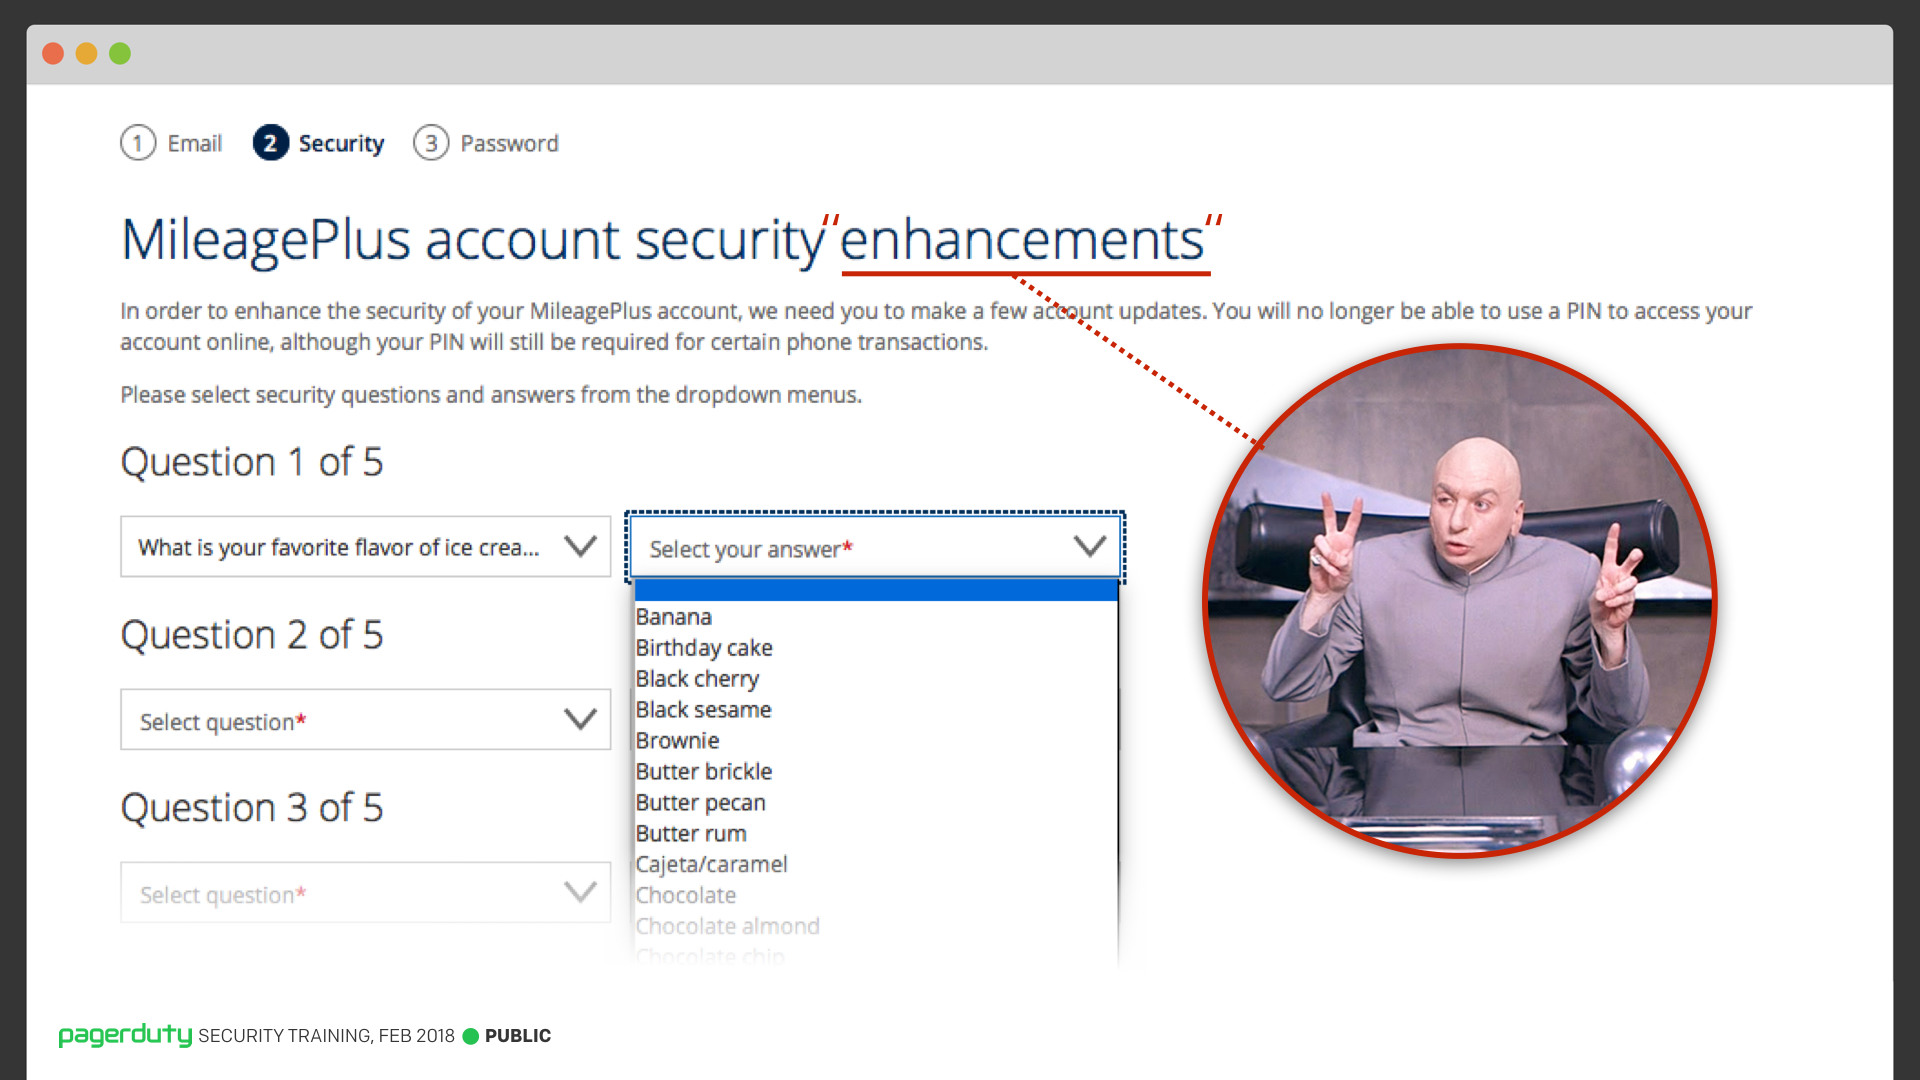Image resolution: width=1920 pixels, height=1080 pixels.
Task: Click the yellow minimize window button
Action: click(87, 54)
